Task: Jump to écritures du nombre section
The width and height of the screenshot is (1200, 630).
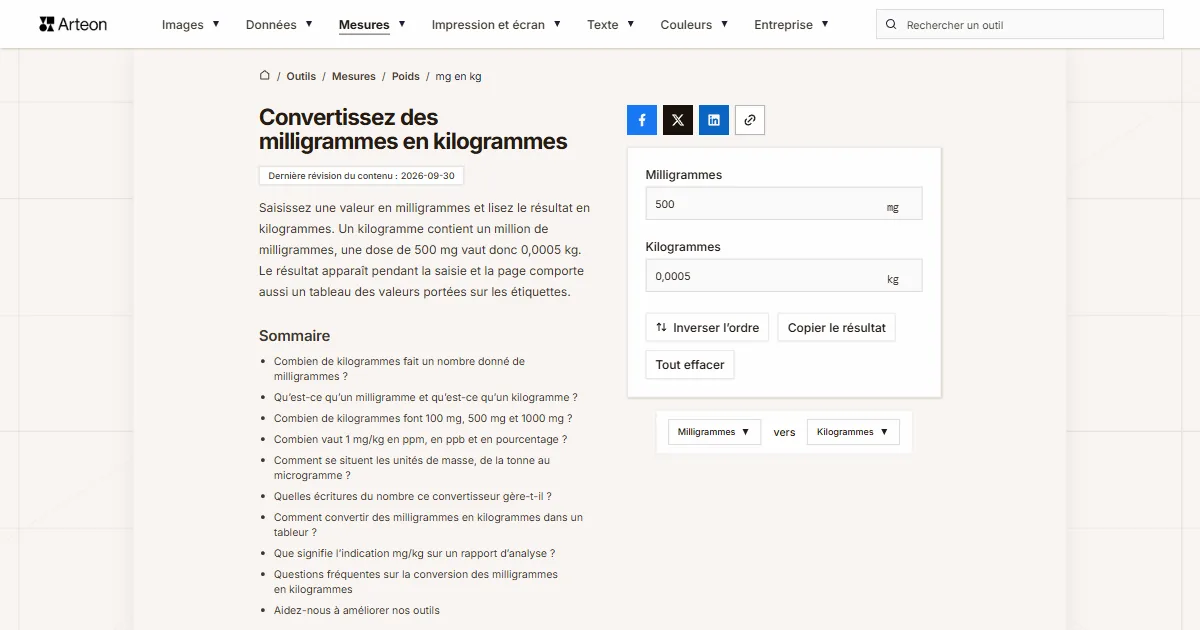Action: [413, 496]
